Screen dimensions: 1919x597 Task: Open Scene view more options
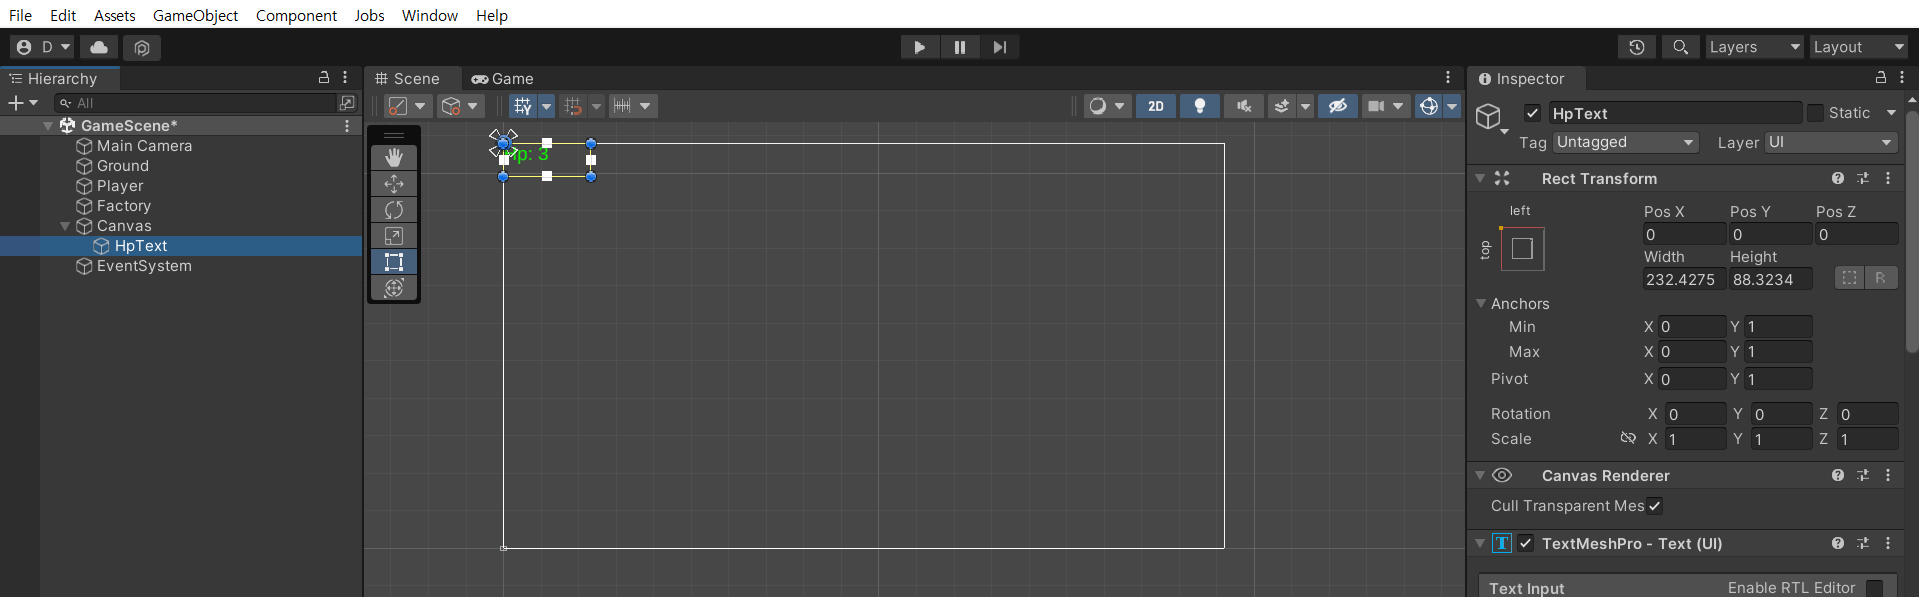point(1448,77)
